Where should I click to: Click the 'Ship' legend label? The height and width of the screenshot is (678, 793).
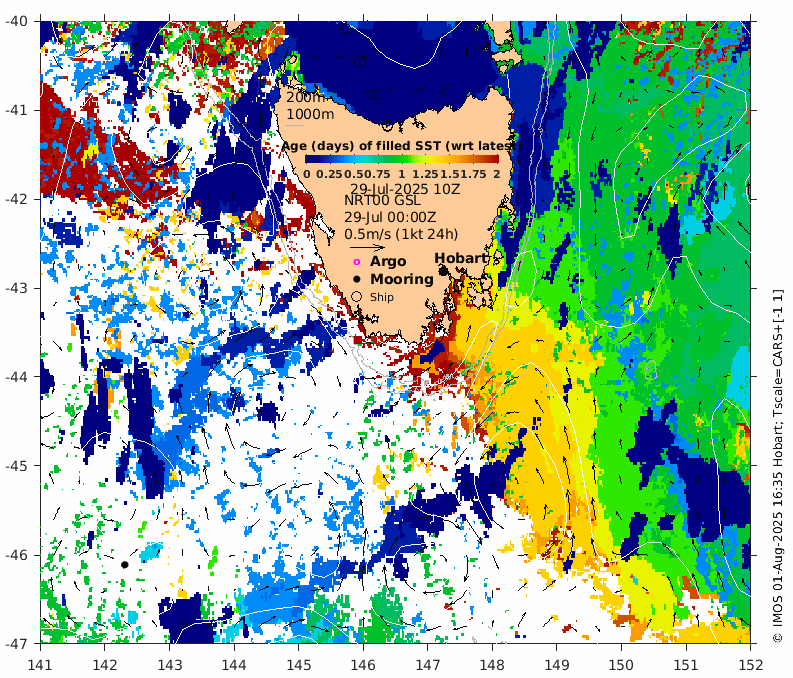point(382,297)
